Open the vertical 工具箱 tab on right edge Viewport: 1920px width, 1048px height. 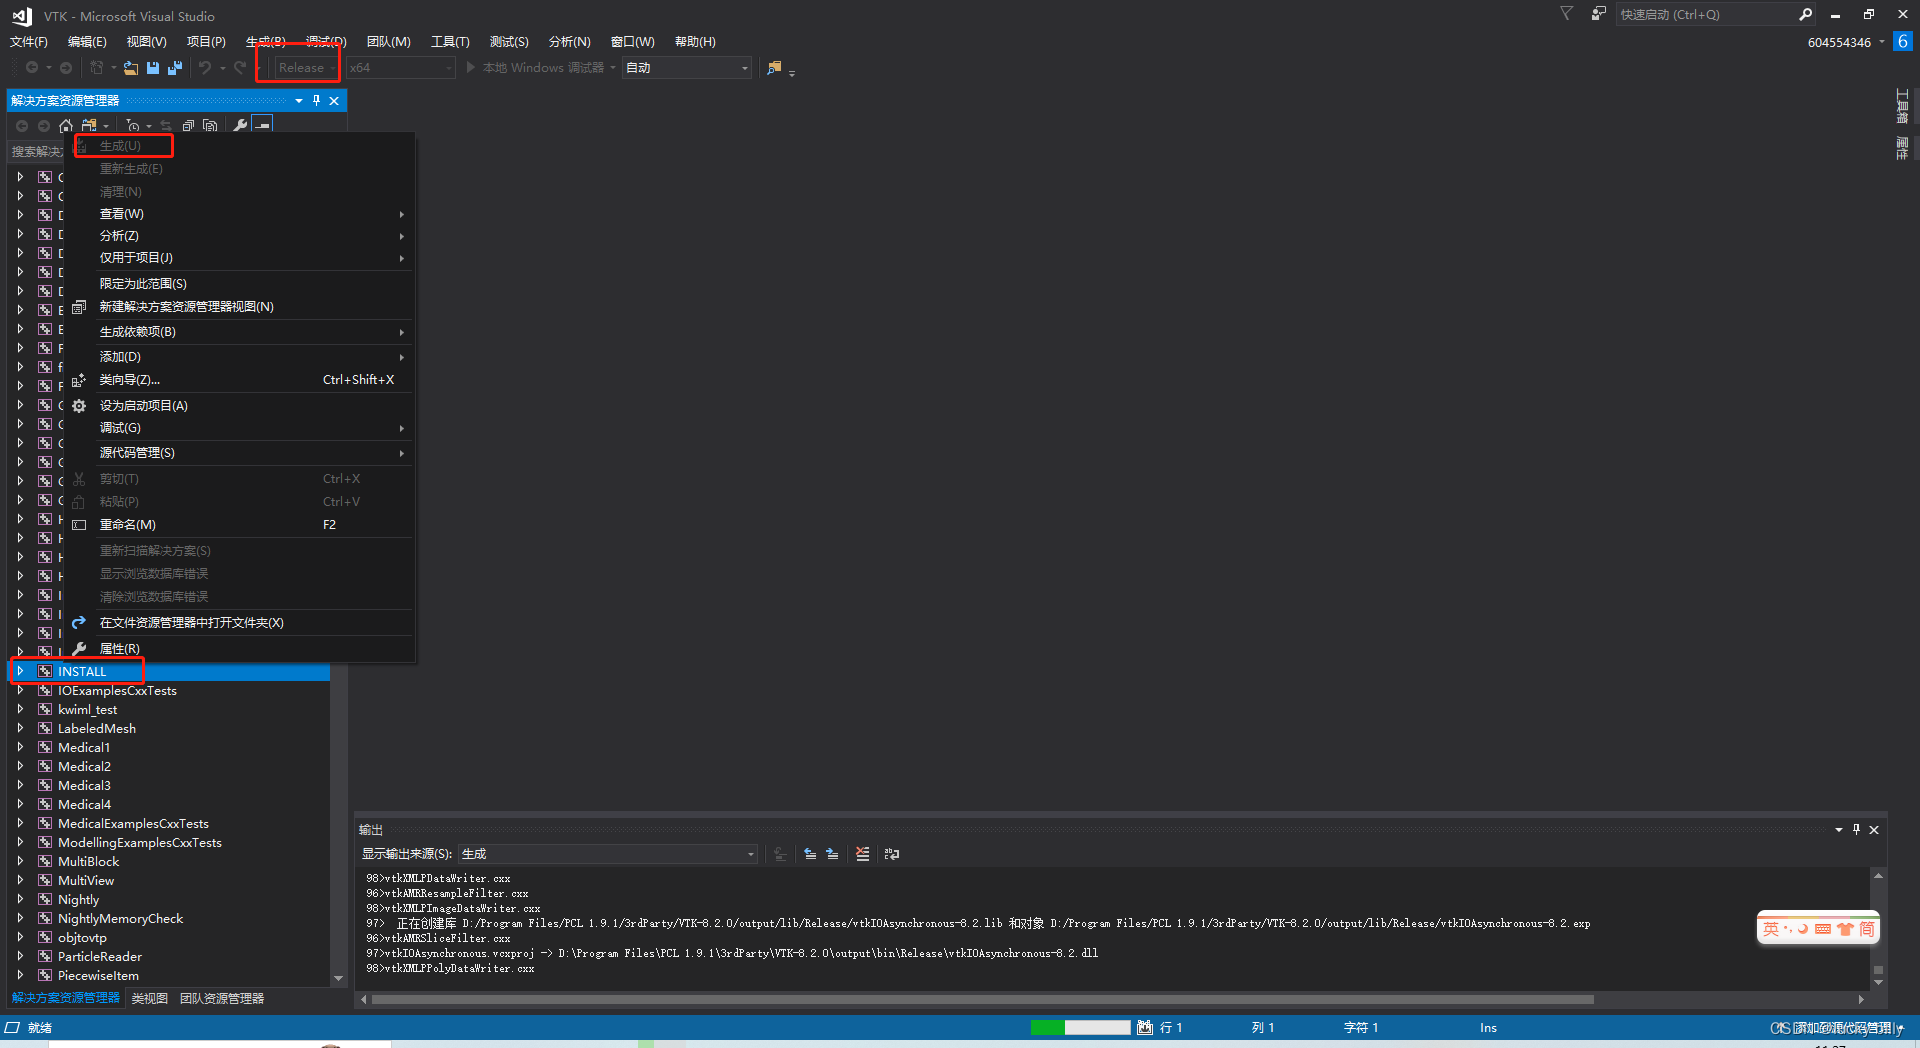1902,107
